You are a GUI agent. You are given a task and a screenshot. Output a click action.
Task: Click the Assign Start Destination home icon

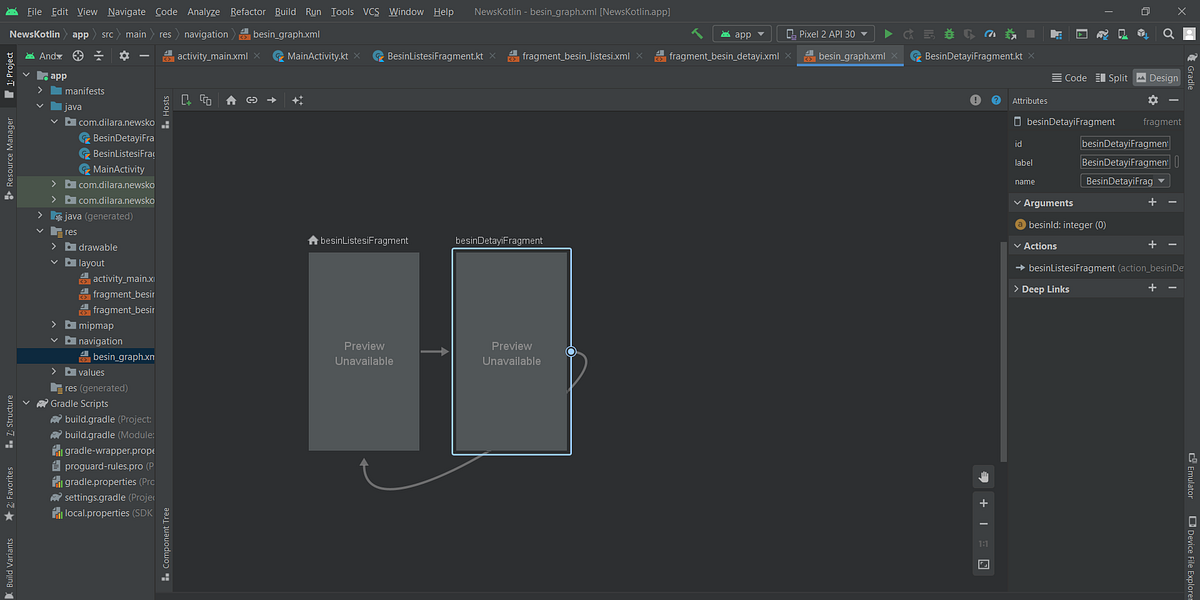pyautogui.click(x=231, y=100)
